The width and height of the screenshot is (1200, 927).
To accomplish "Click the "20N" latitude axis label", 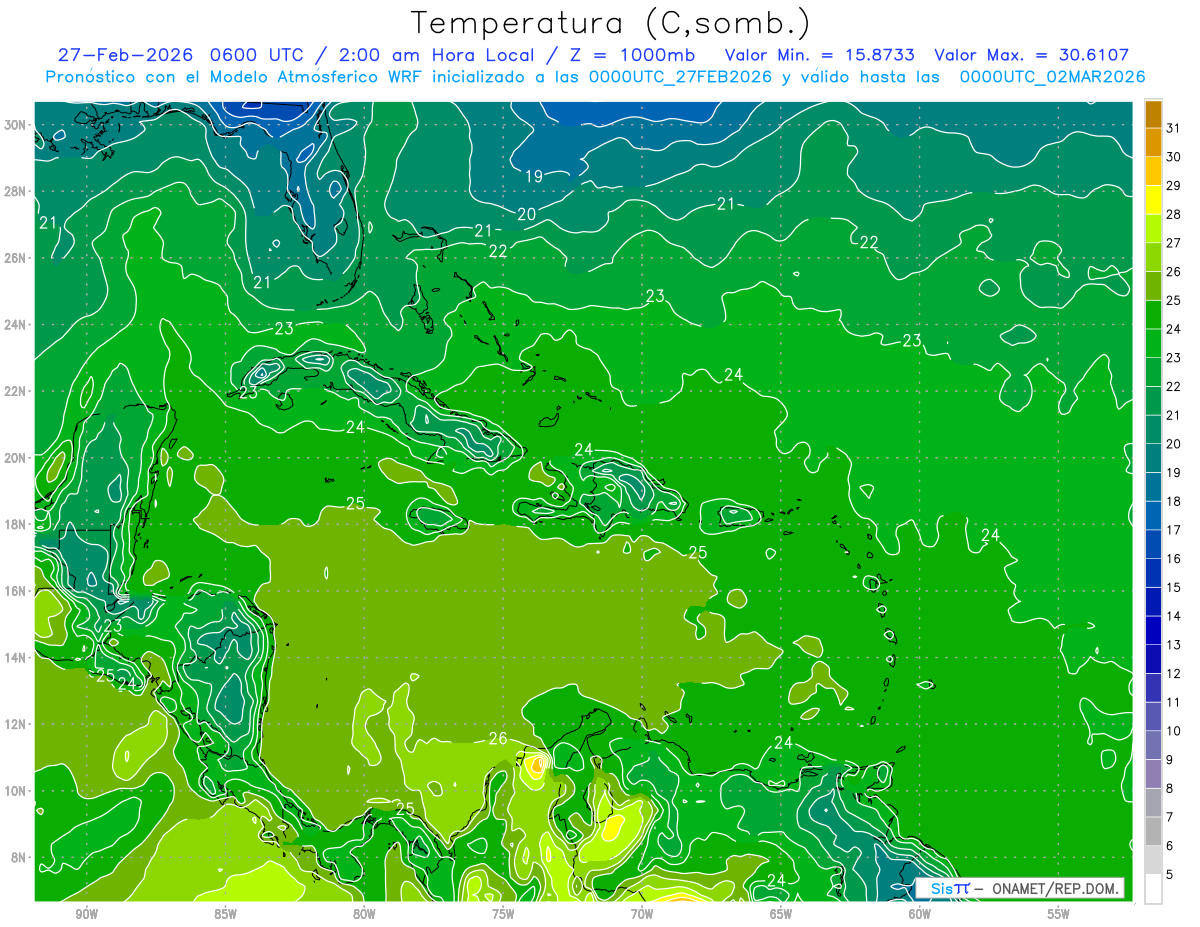I will point(16,458).
